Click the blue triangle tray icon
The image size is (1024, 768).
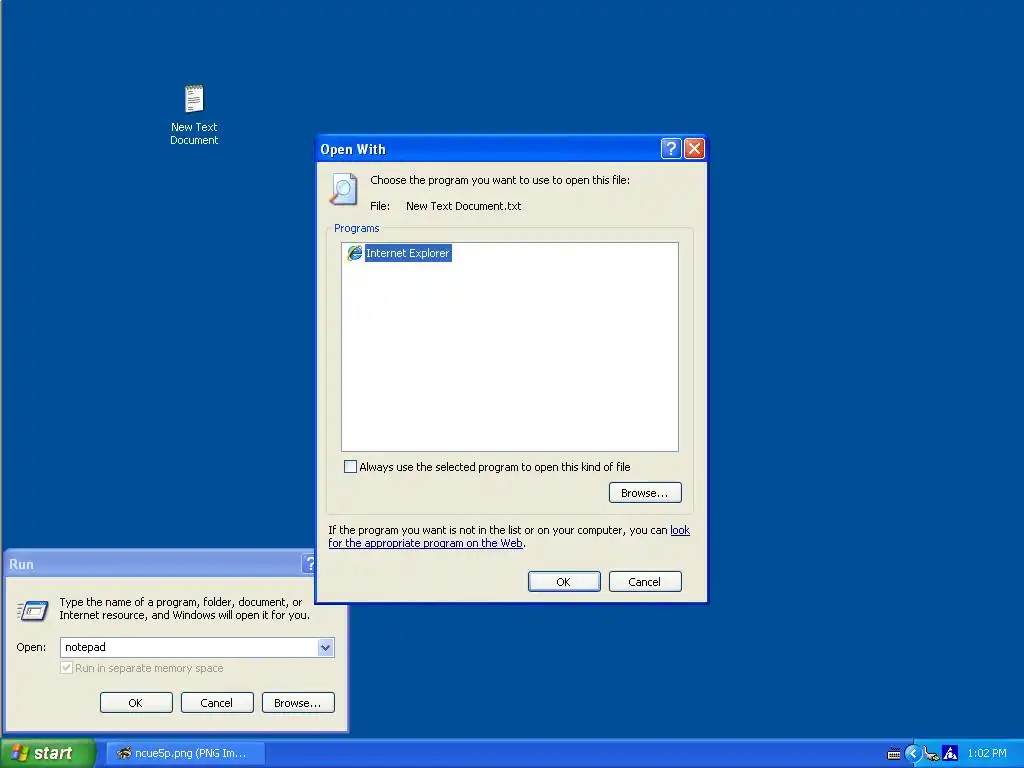click(950, 754)
